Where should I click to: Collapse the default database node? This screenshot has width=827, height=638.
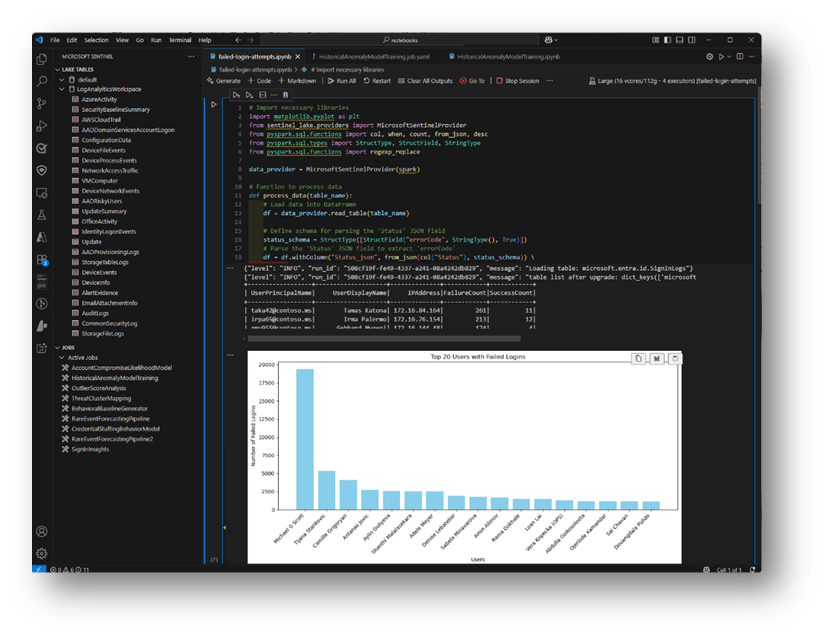coord(62,80)
